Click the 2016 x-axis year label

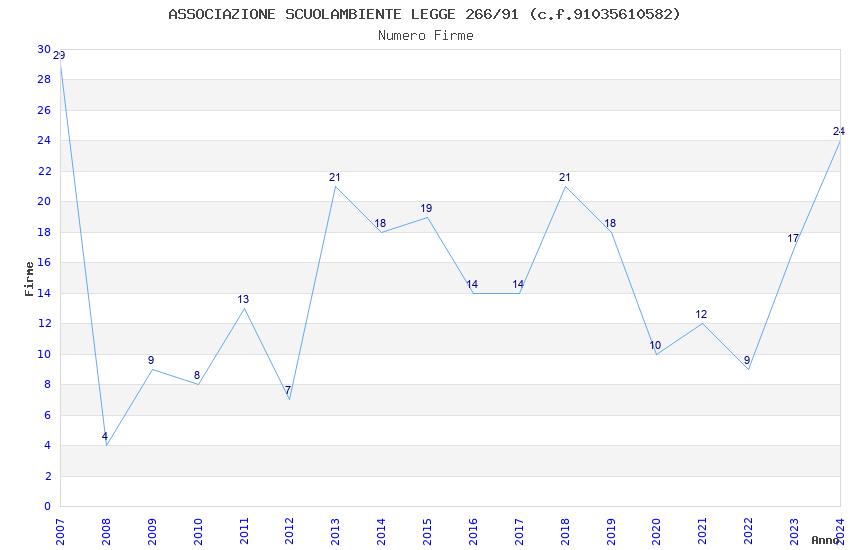pos(473,532)
